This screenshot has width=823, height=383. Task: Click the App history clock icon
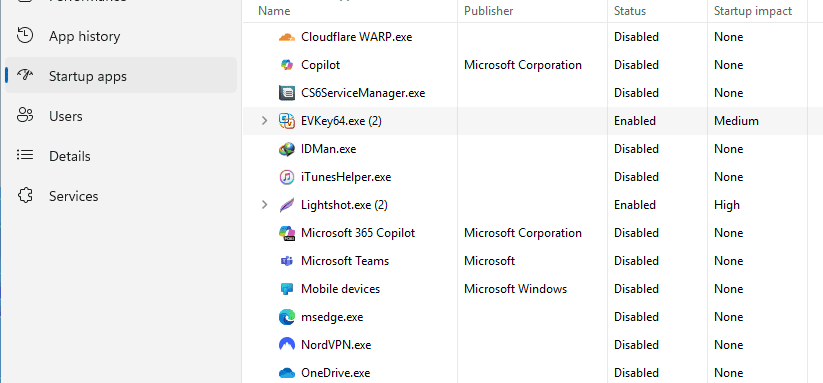[25, 36]
